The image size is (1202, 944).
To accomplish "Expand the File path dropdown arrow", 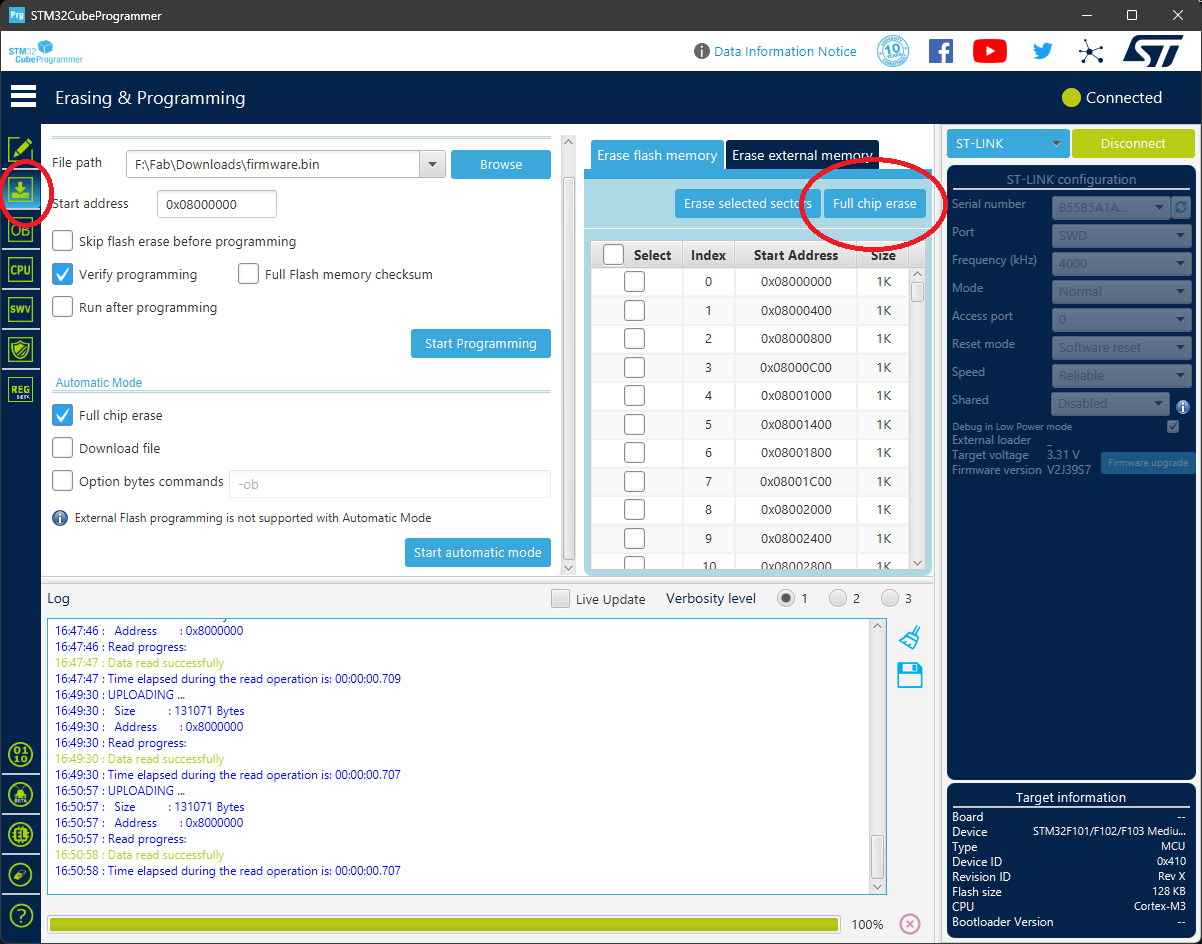I will (x=432, y=164).
